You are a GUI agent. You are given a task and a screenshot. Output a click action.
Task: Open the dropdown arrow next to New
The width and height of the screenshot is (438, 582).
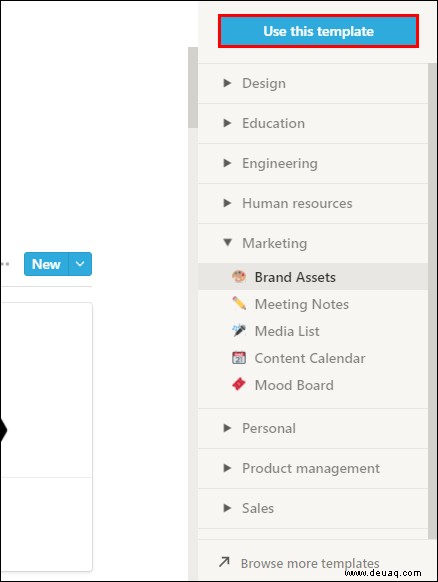click(x=80, y=264)
